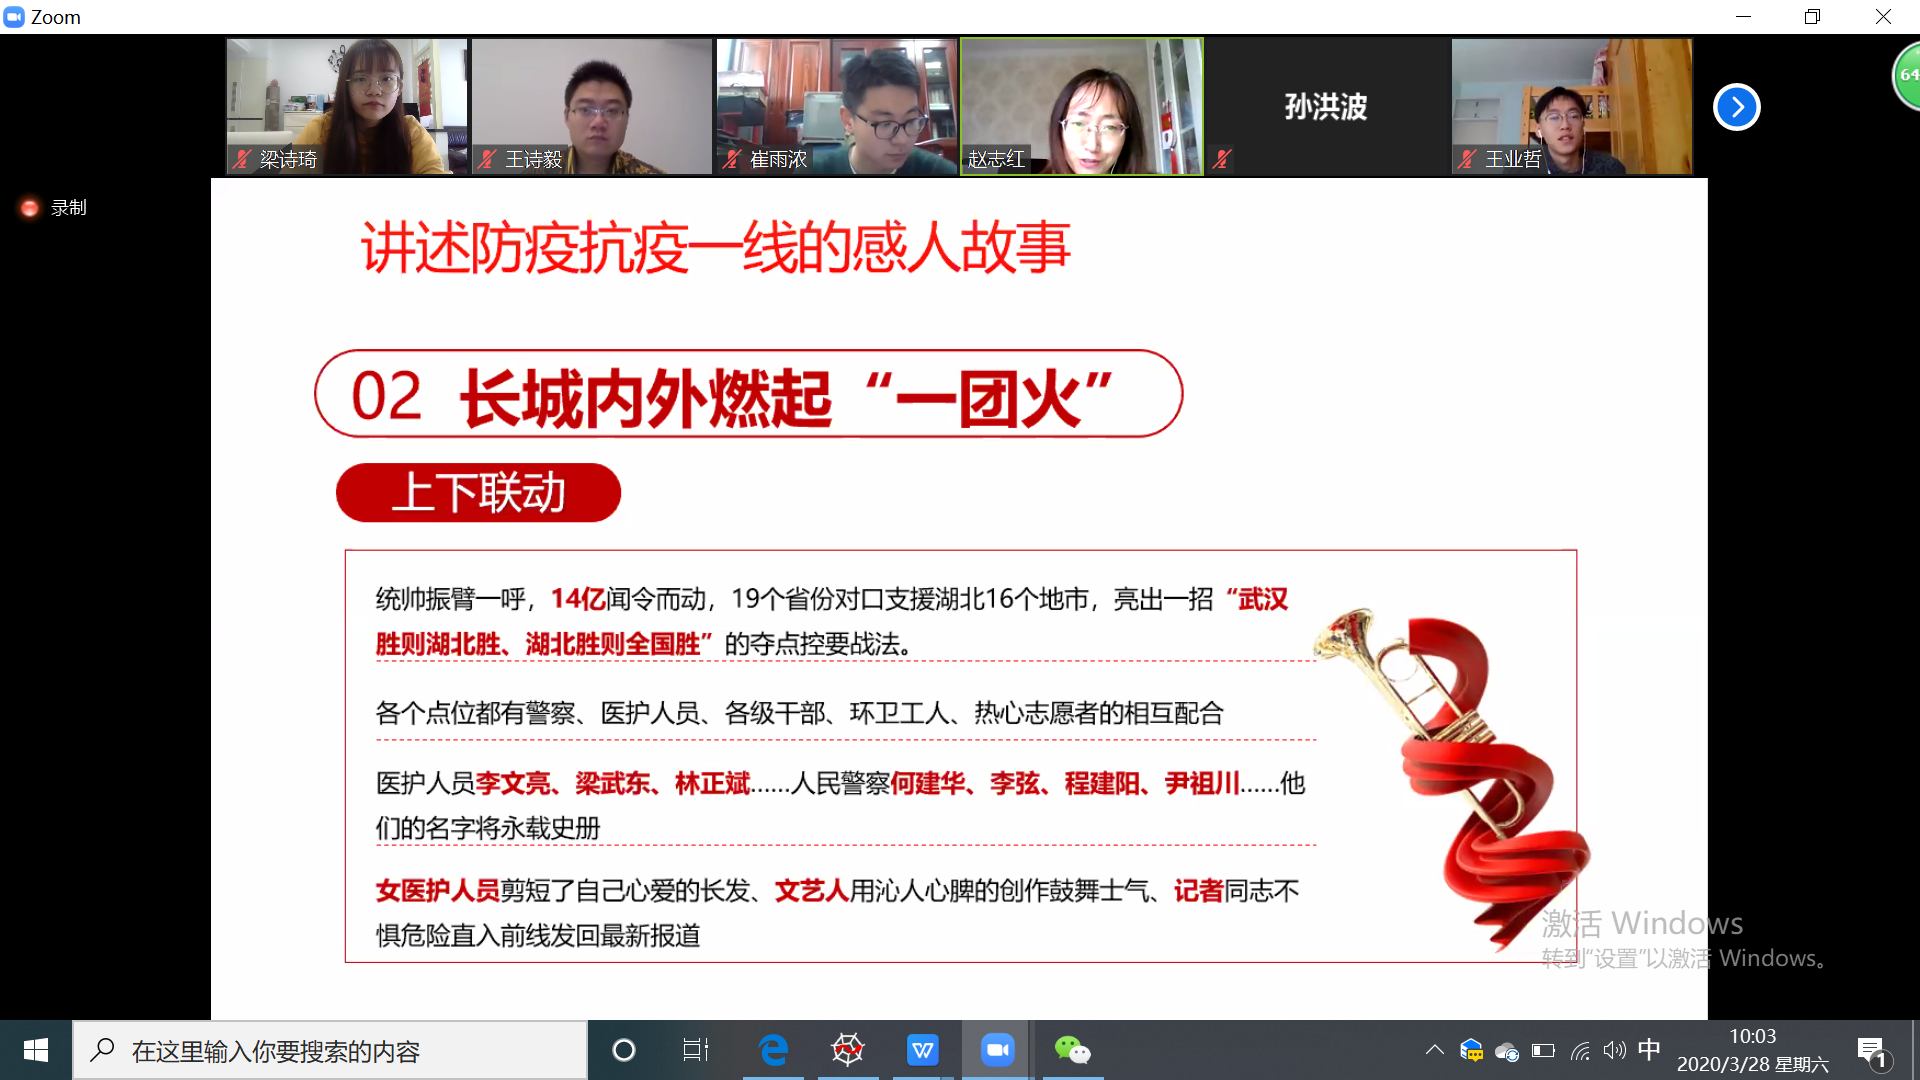Open Microsoft Edge from the taskbar
Viewport: 1920px width, 1080px height.
pos(771,1050)
